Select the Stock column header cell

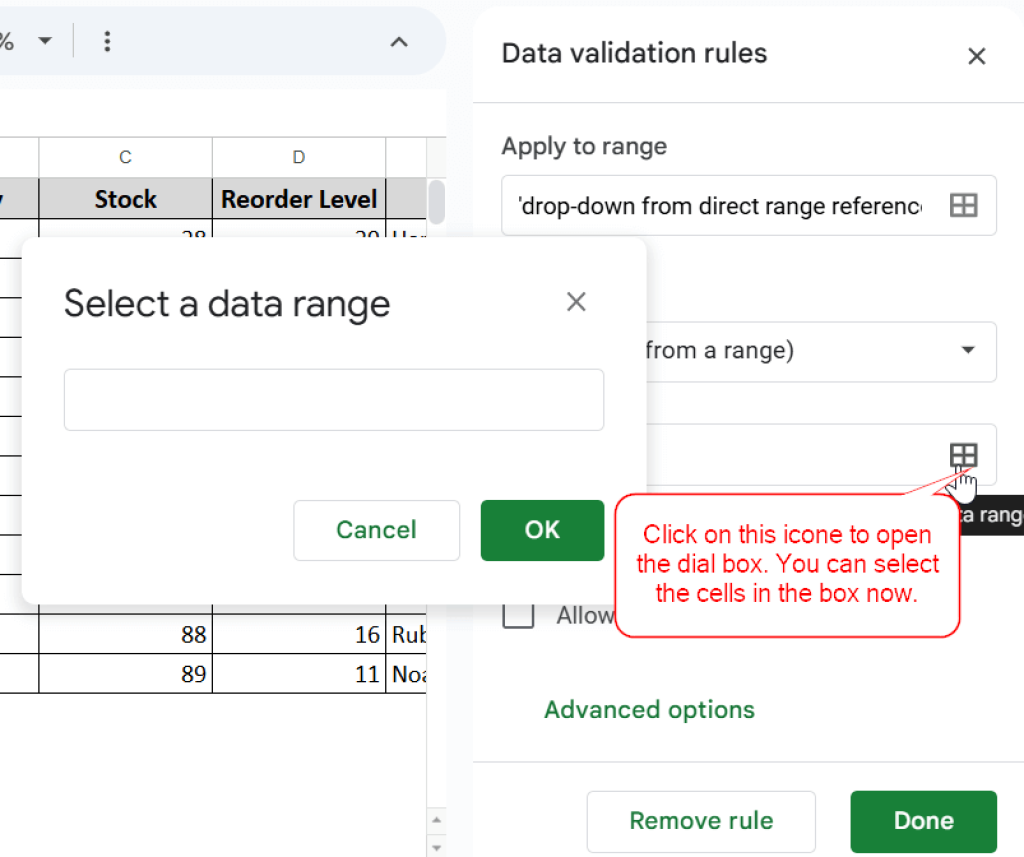click(124, 199)
